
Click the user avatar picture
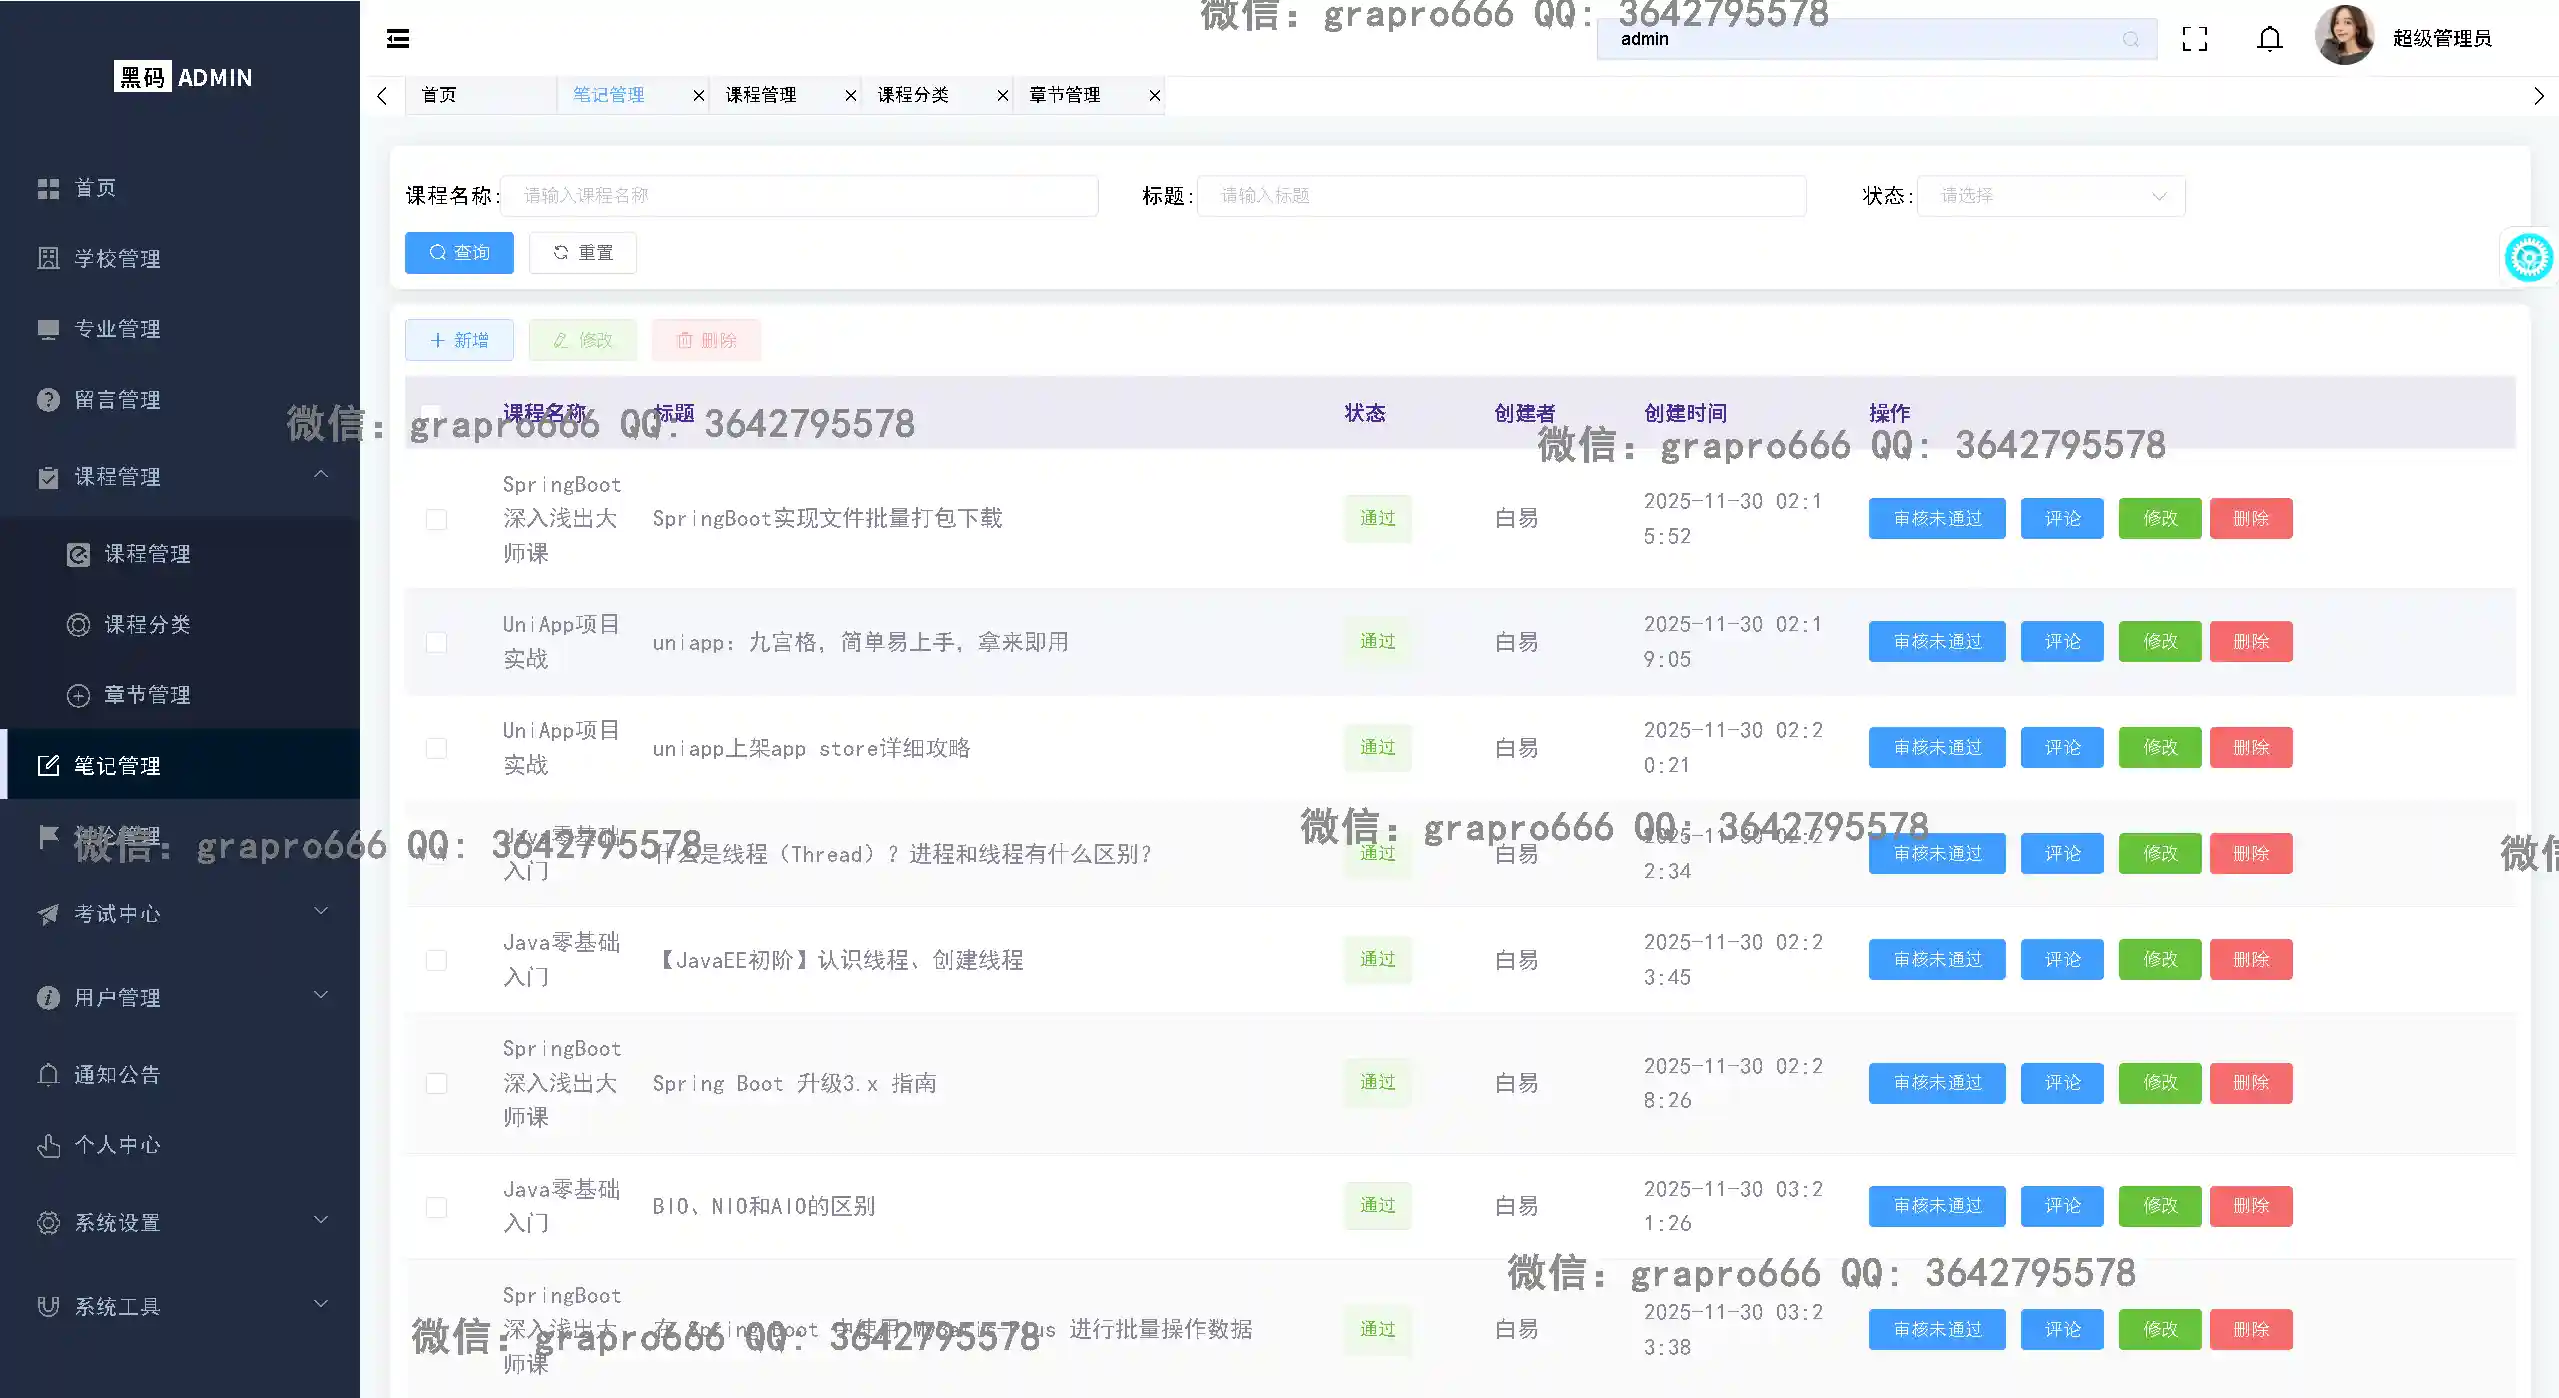2343,36
